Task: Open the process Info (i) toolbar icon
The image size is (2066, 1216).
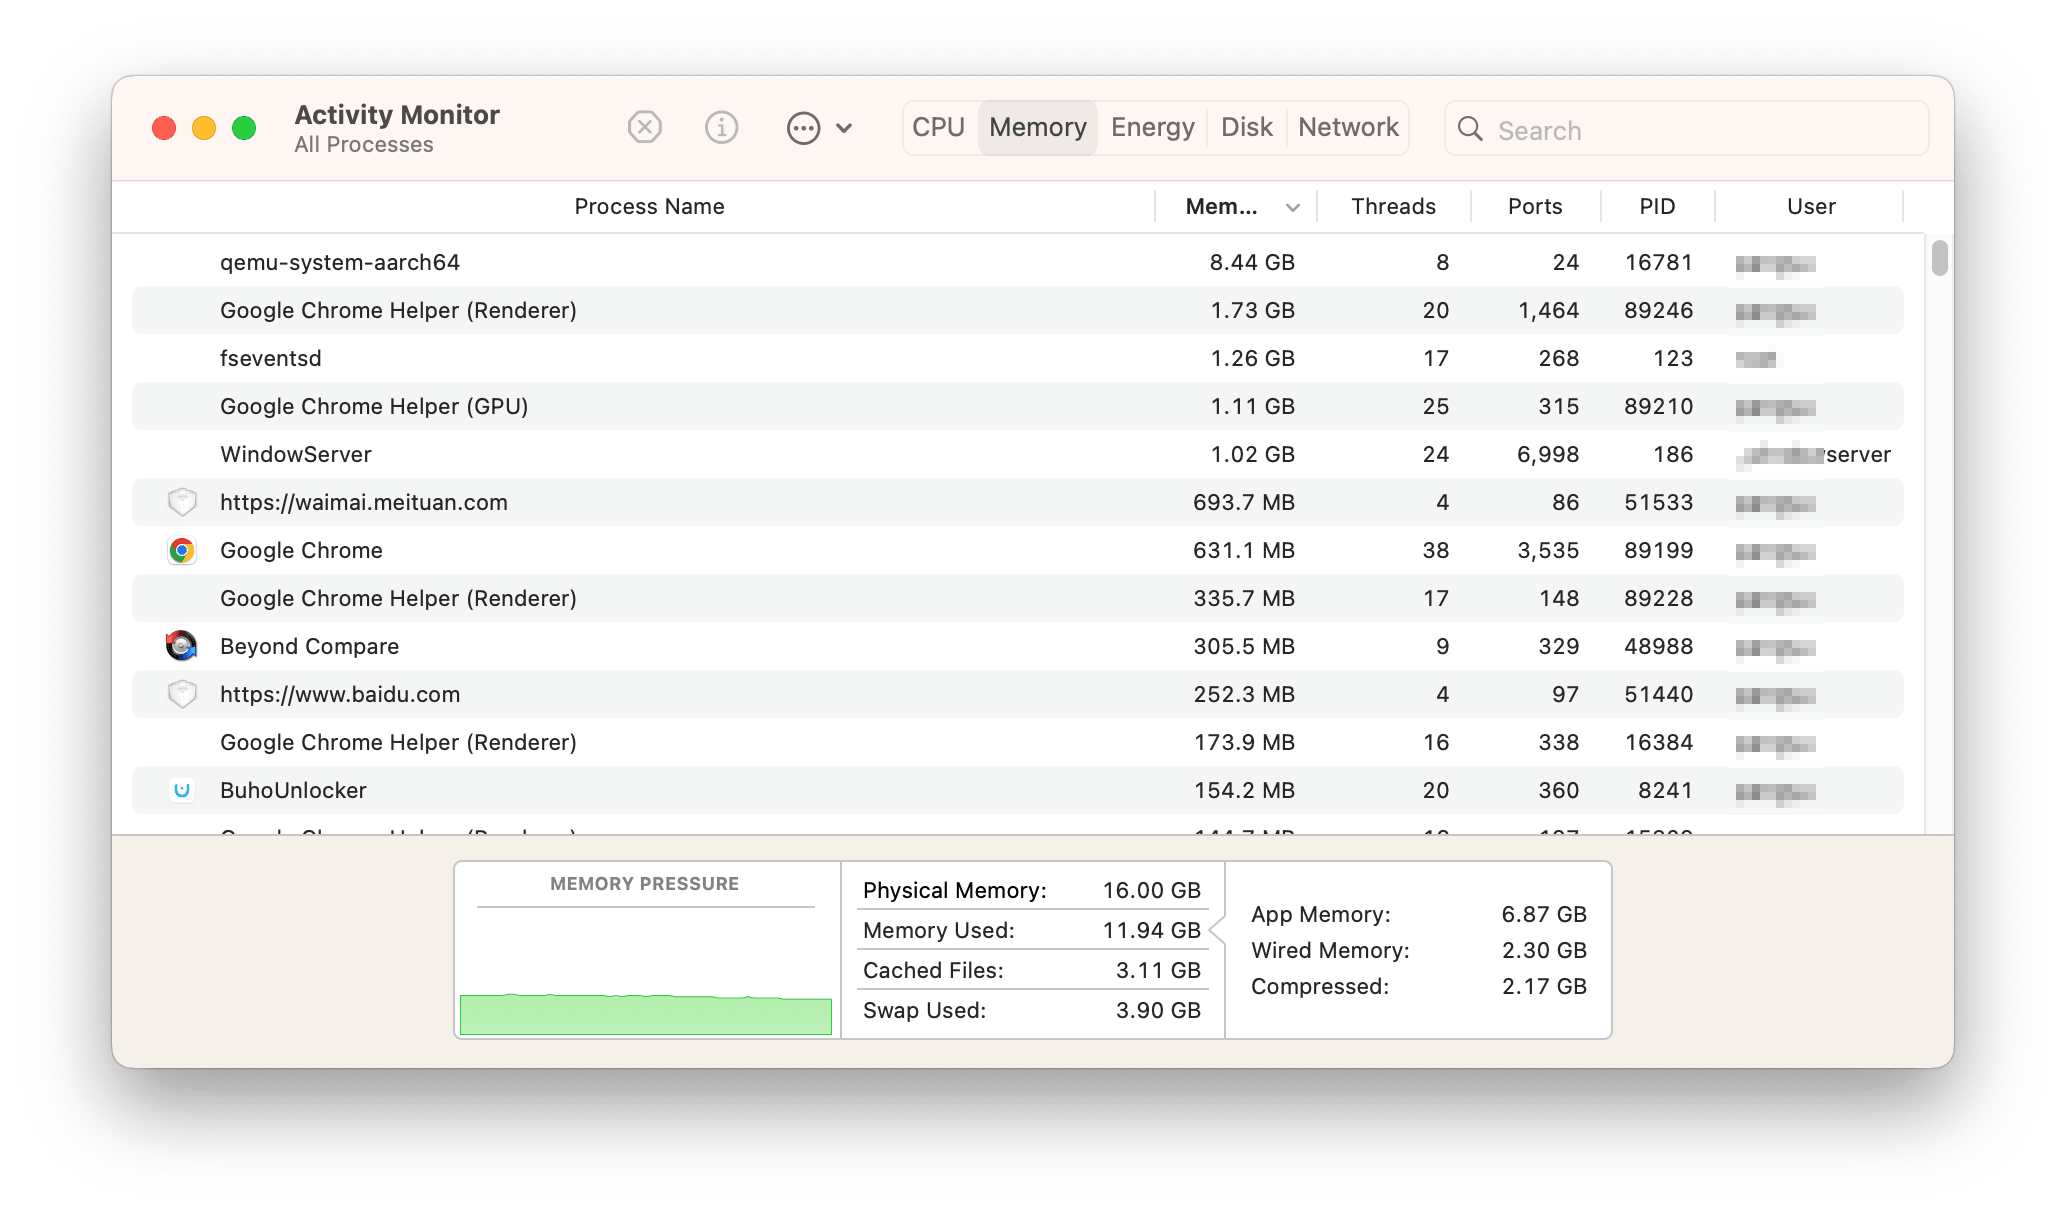Action: (721, 128)
